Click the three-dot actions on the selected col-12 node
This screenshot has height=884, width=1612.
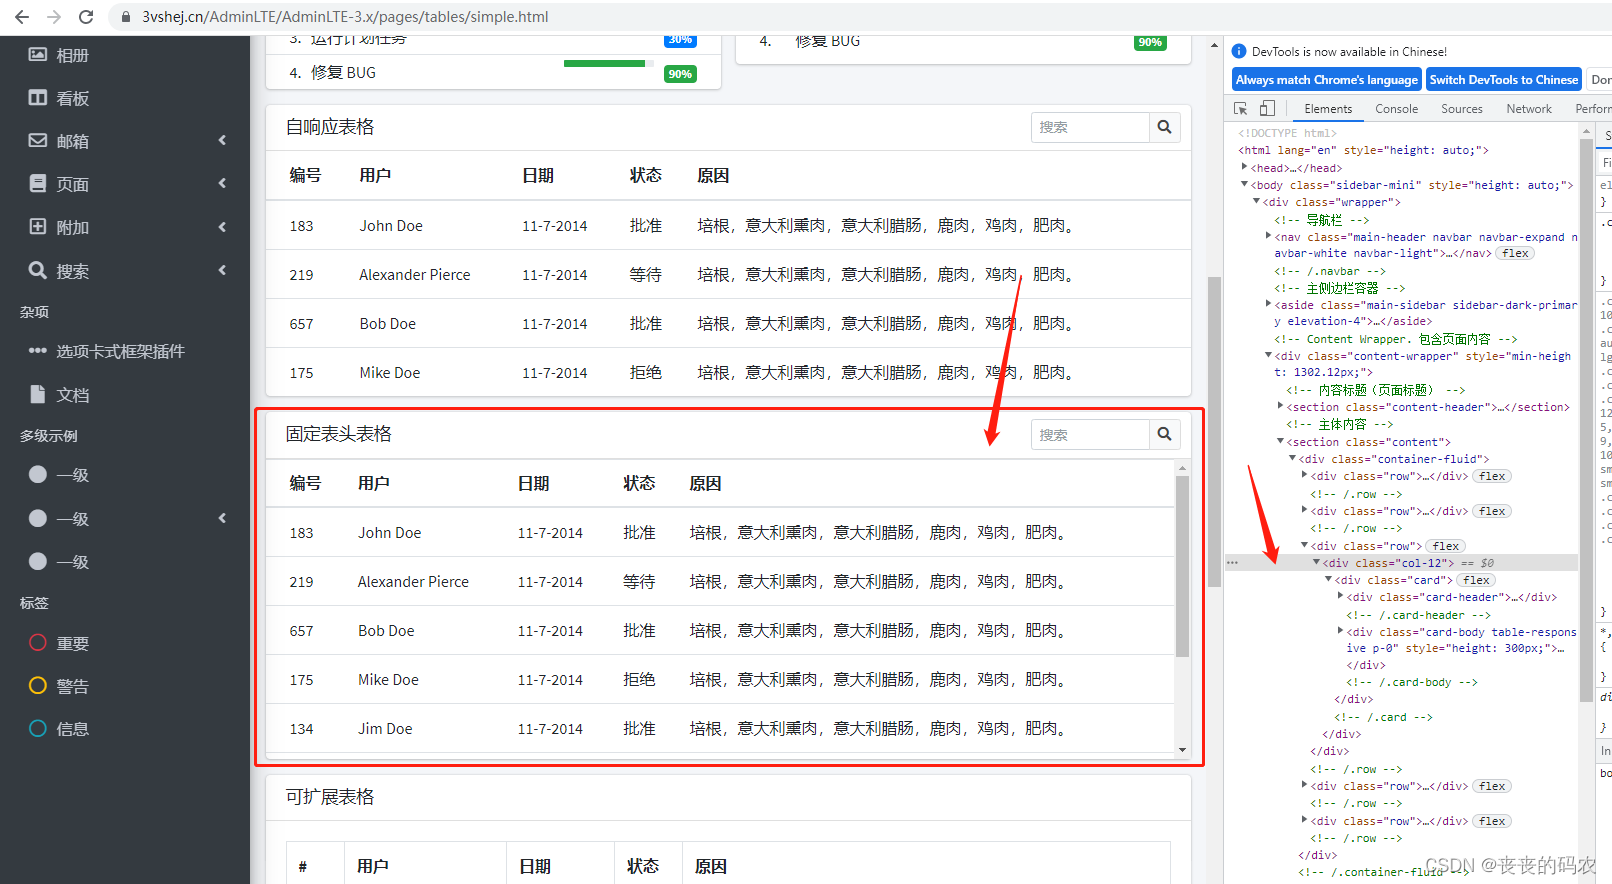tap(1232, 563)
